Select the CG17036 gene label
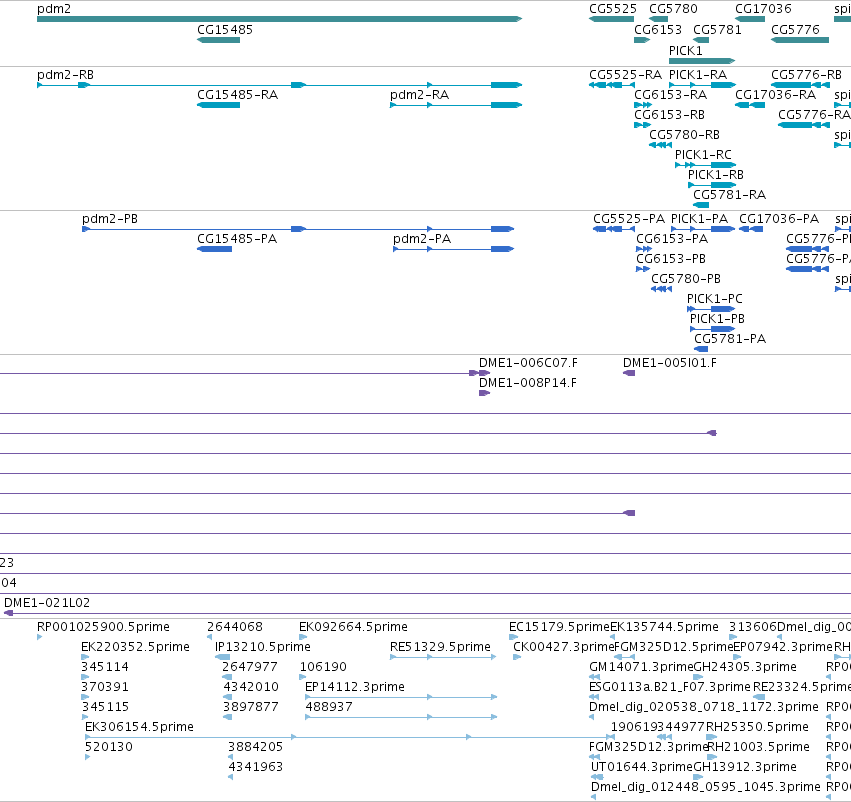This screenshot has width=851, height=802. click(x=763, y=9)
